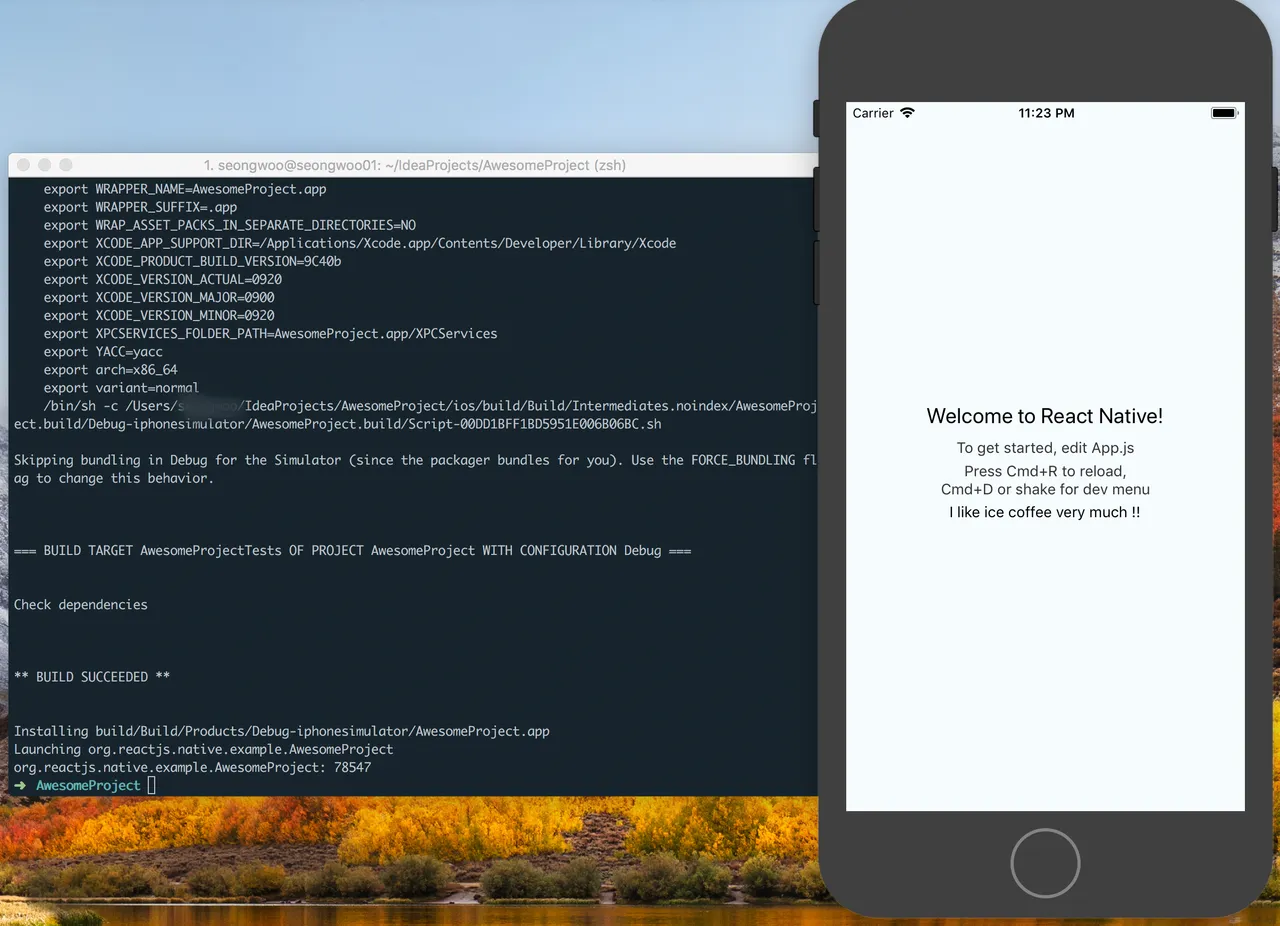Click the XCODE_APP_SUPPORT_DIR export line
The width and height of the screenshot is (1280, 926).
360,243
